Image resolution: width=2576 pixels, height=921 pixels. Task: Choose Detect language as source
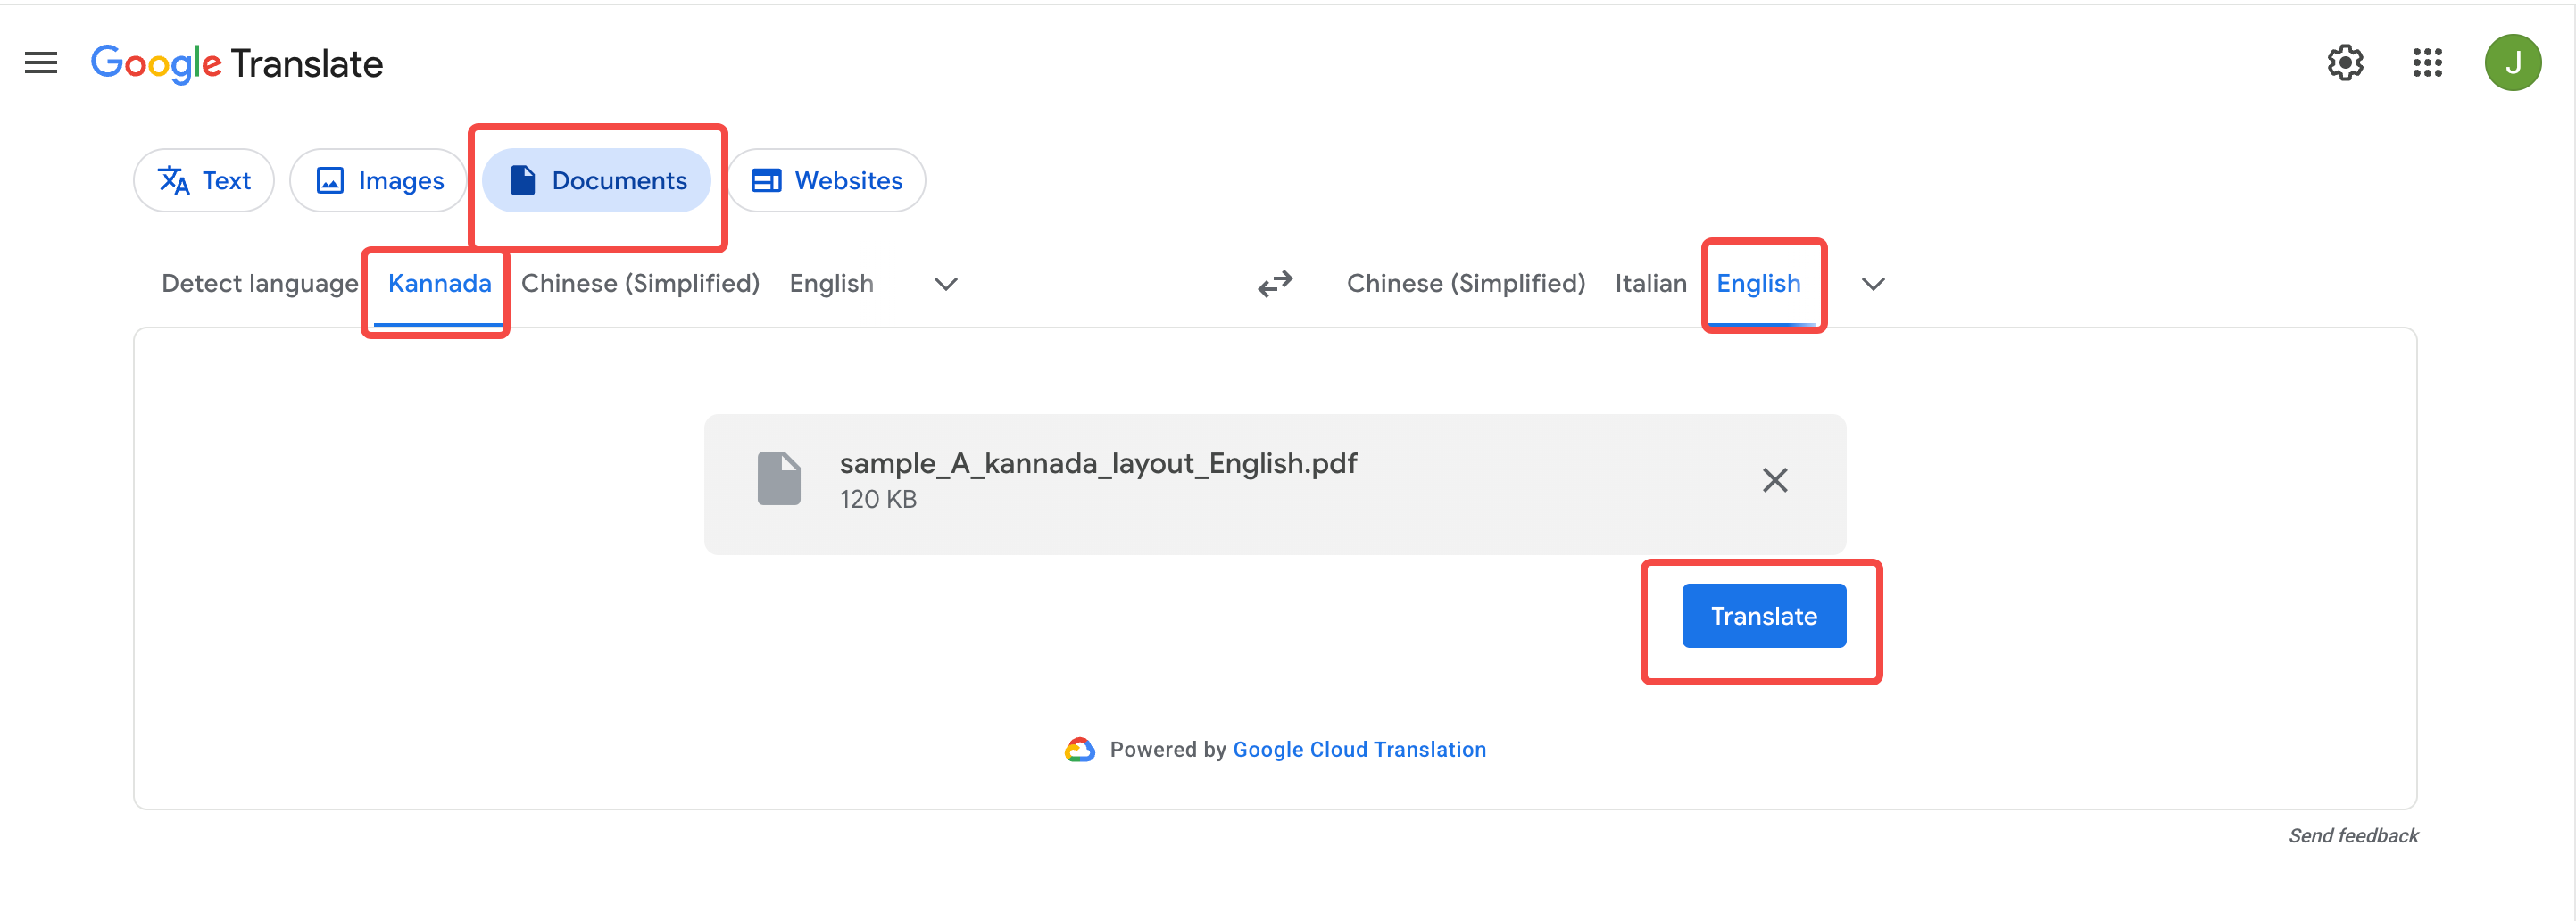260,284
